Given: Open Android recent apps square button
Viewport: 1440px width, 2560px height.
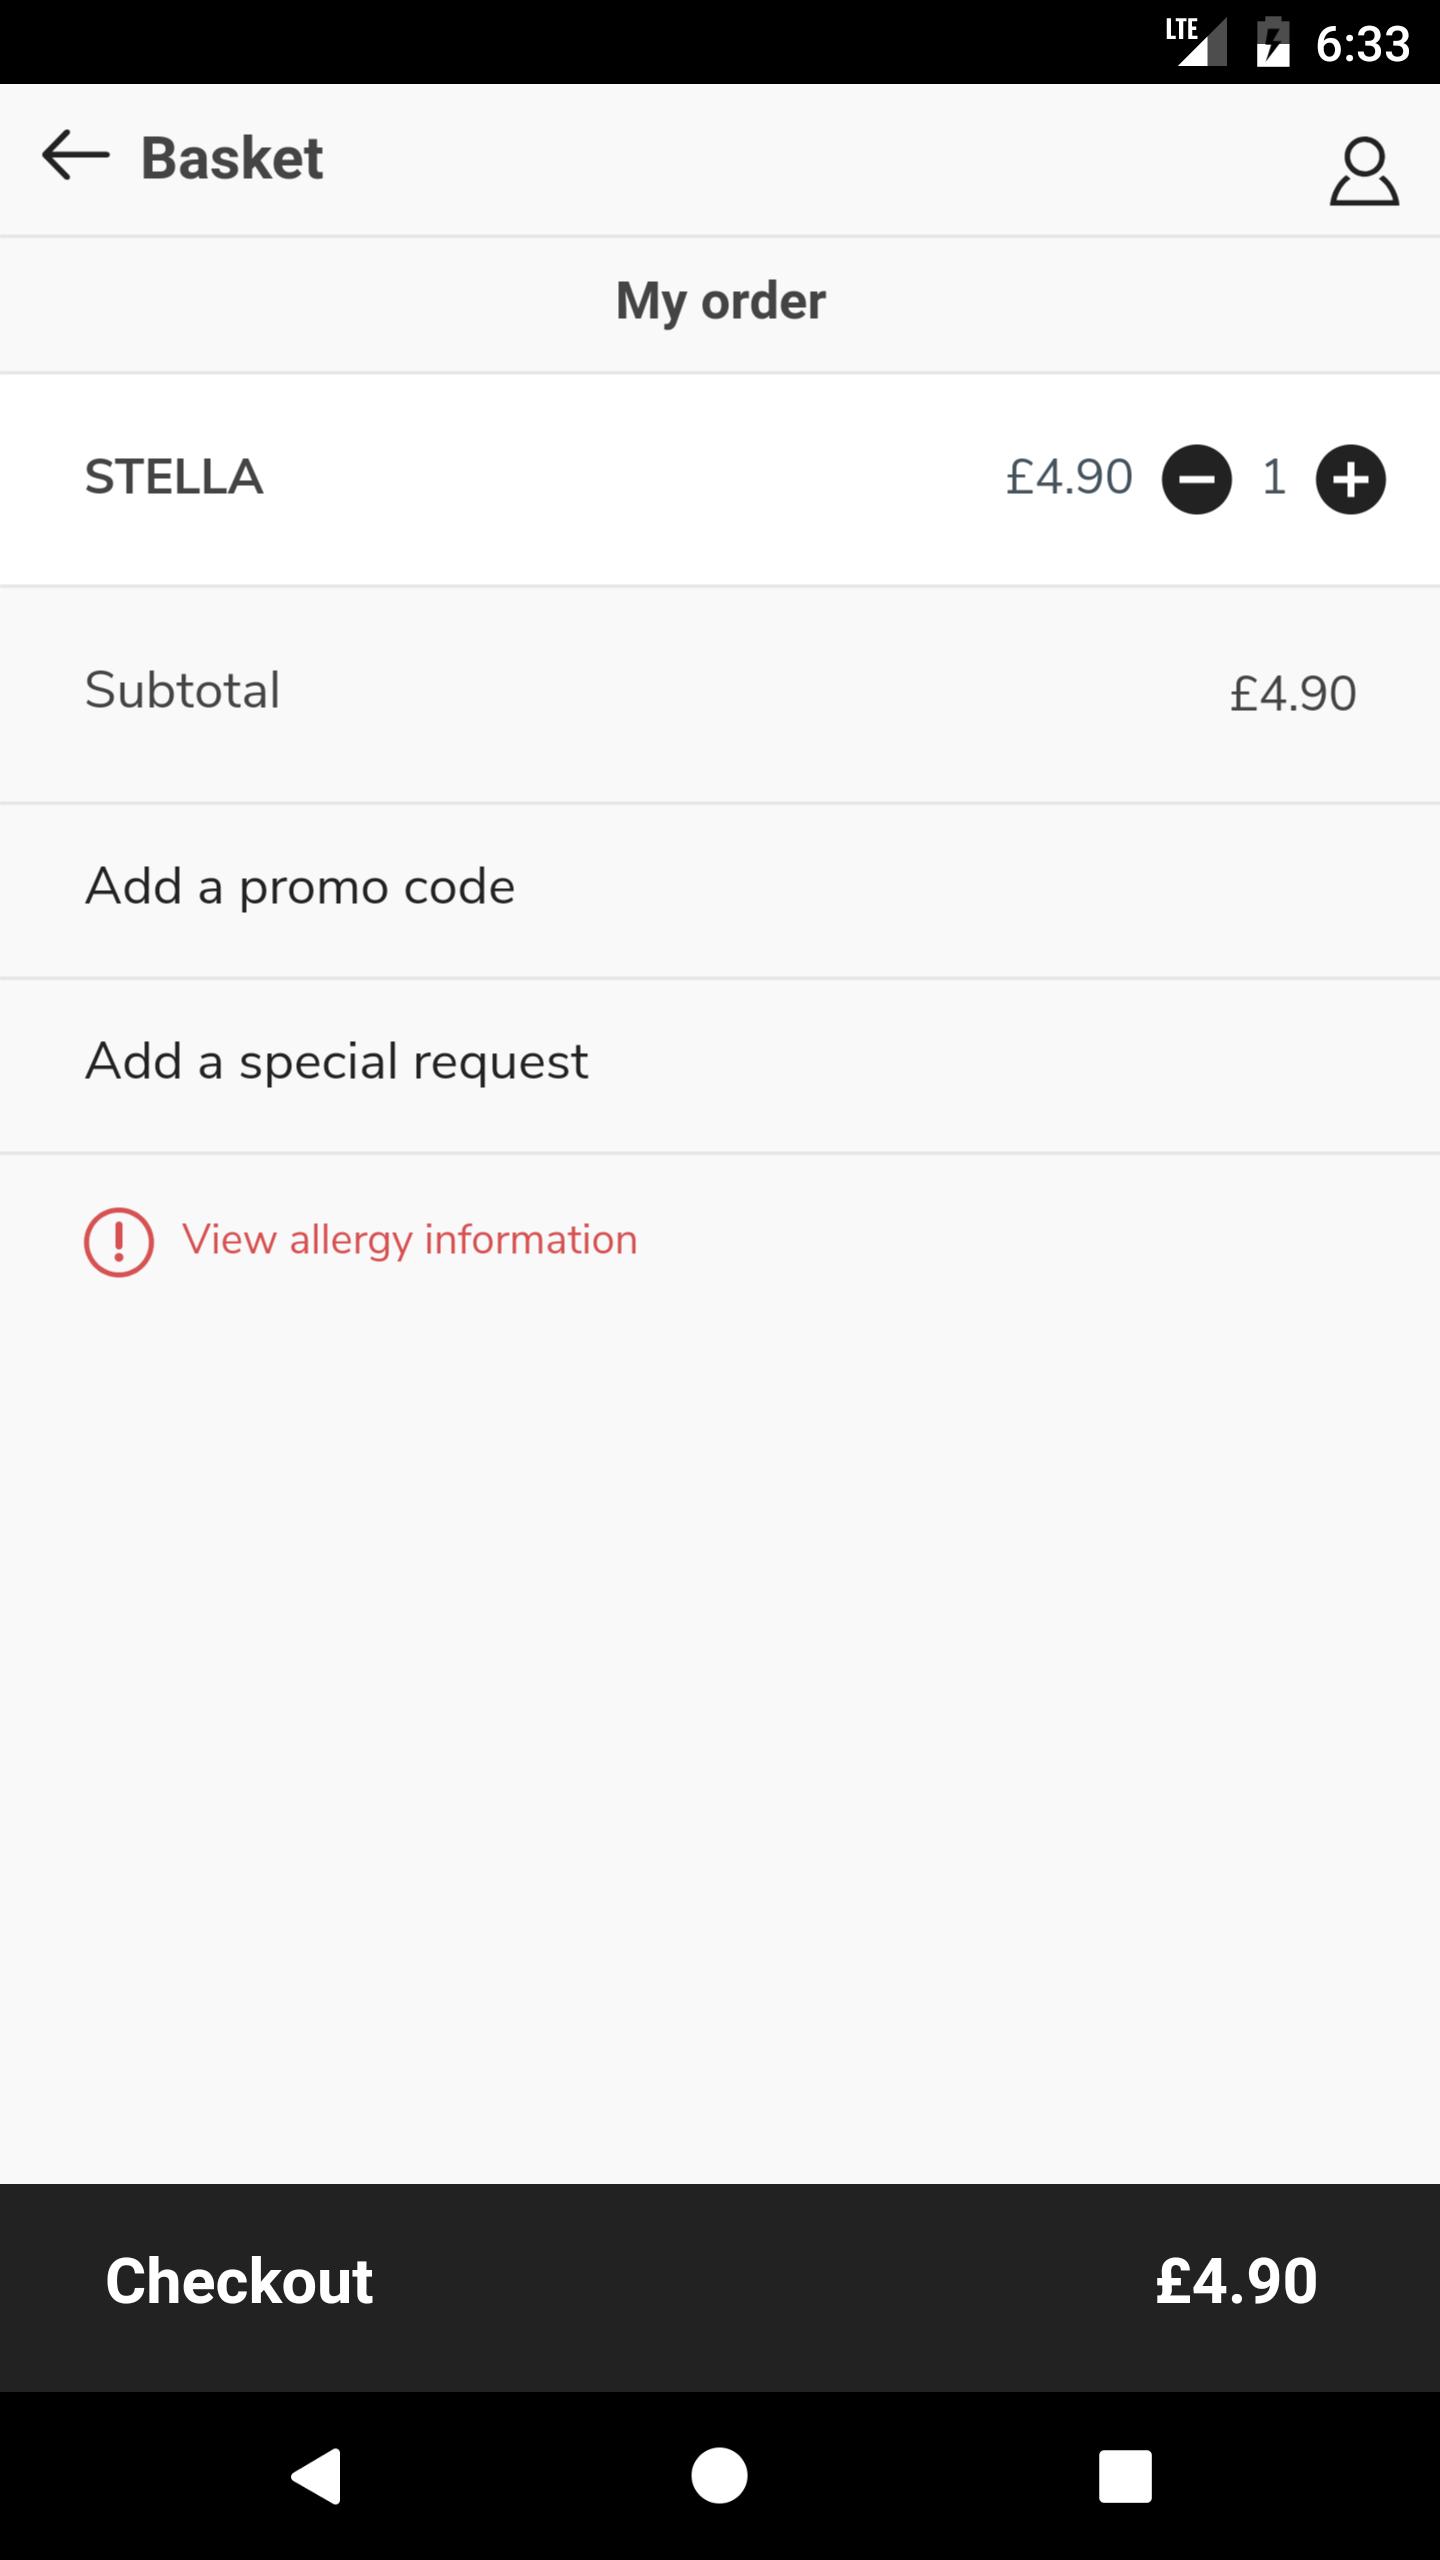Looking at the screenshot, I should (1125, 2476).
